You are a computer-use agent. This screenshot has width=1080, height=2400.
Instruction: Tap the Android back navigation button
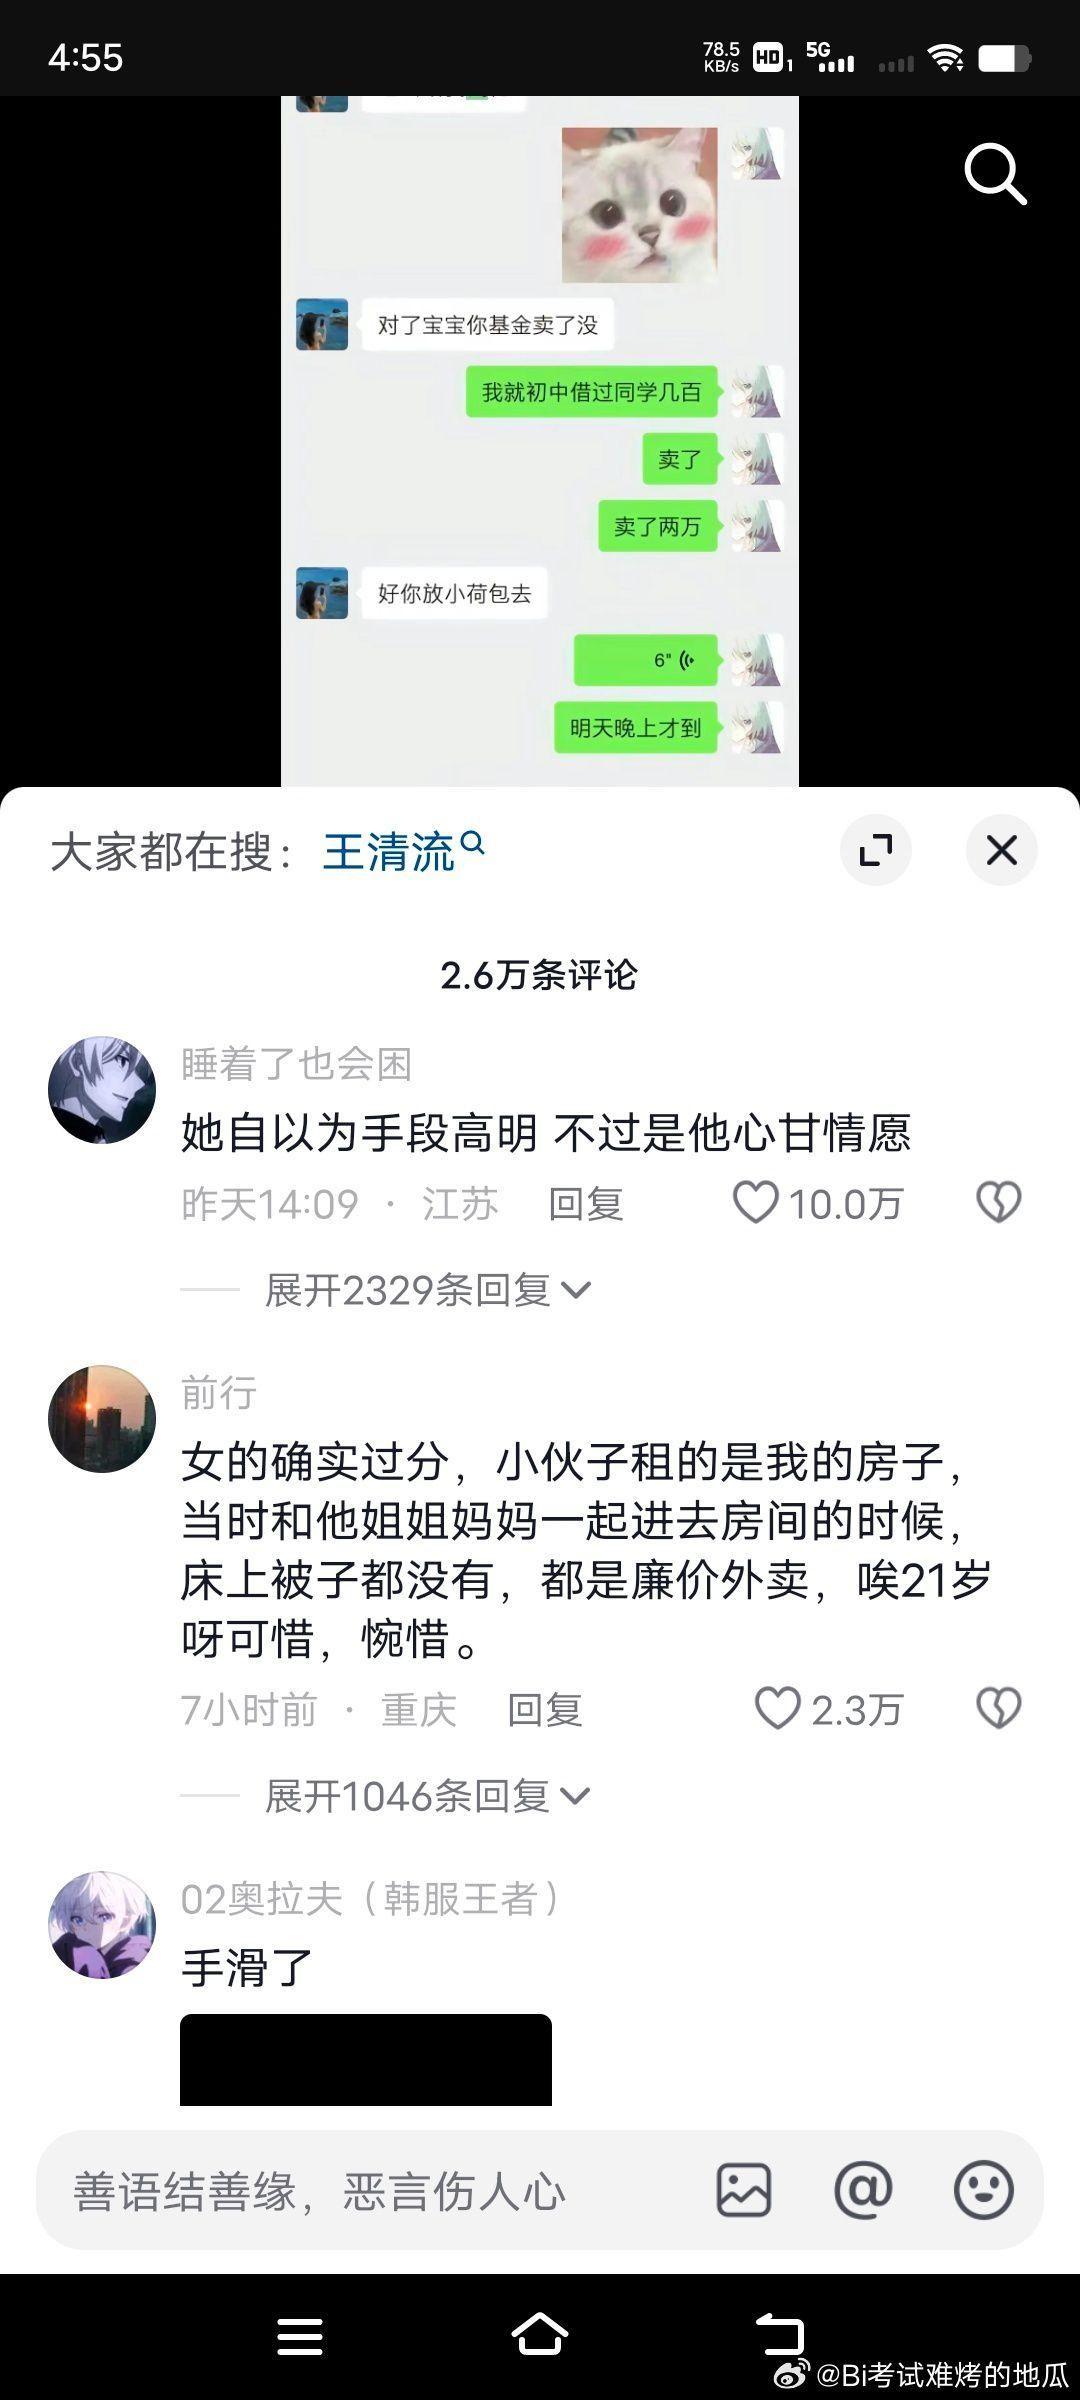779,2336
